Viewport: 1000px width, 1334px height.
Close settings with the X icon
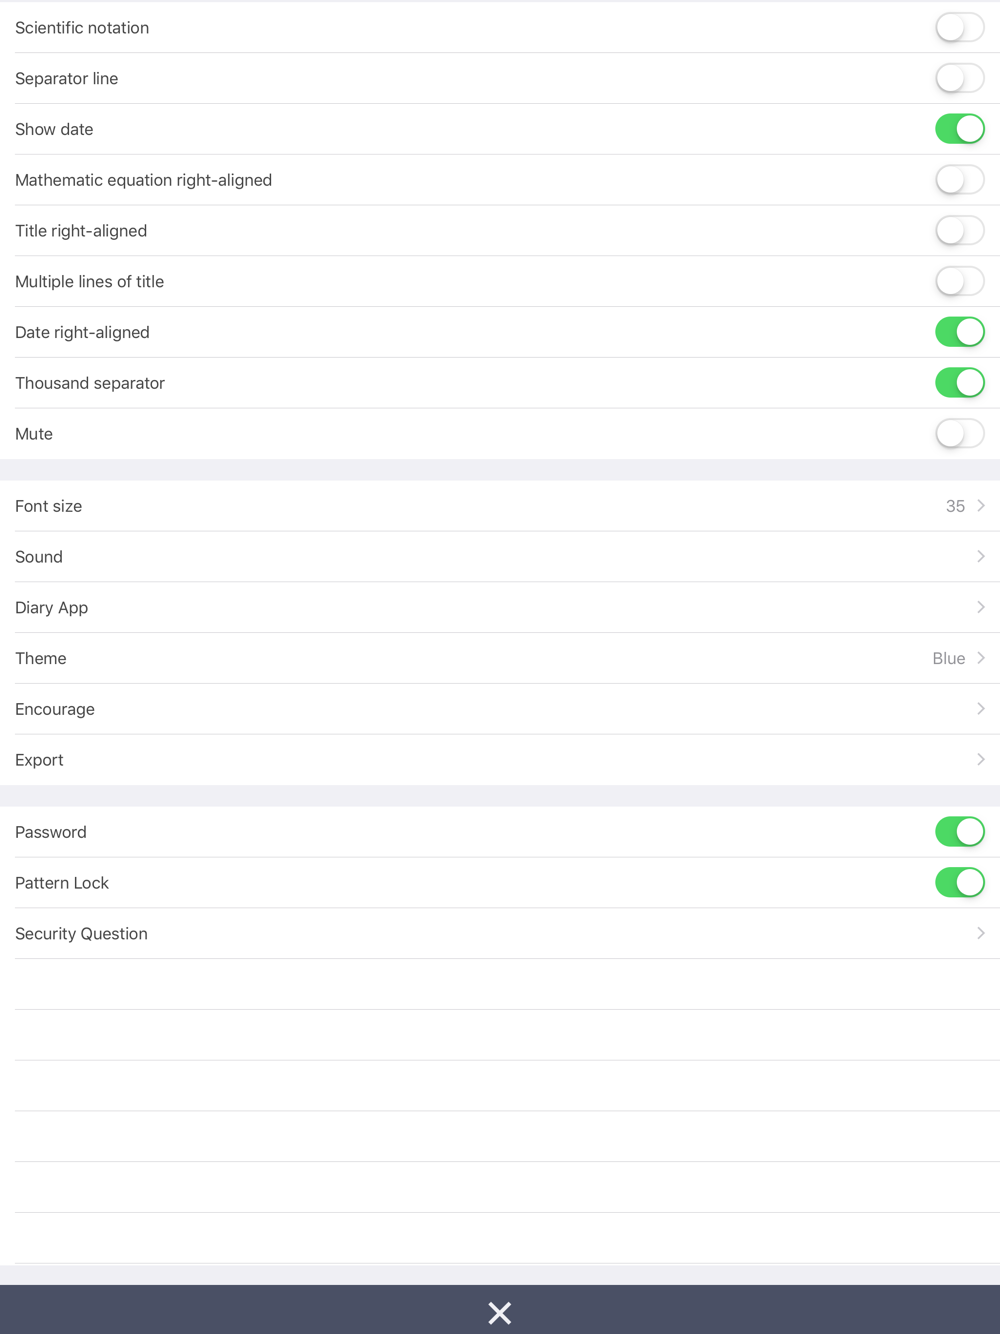pos(500,1312)
